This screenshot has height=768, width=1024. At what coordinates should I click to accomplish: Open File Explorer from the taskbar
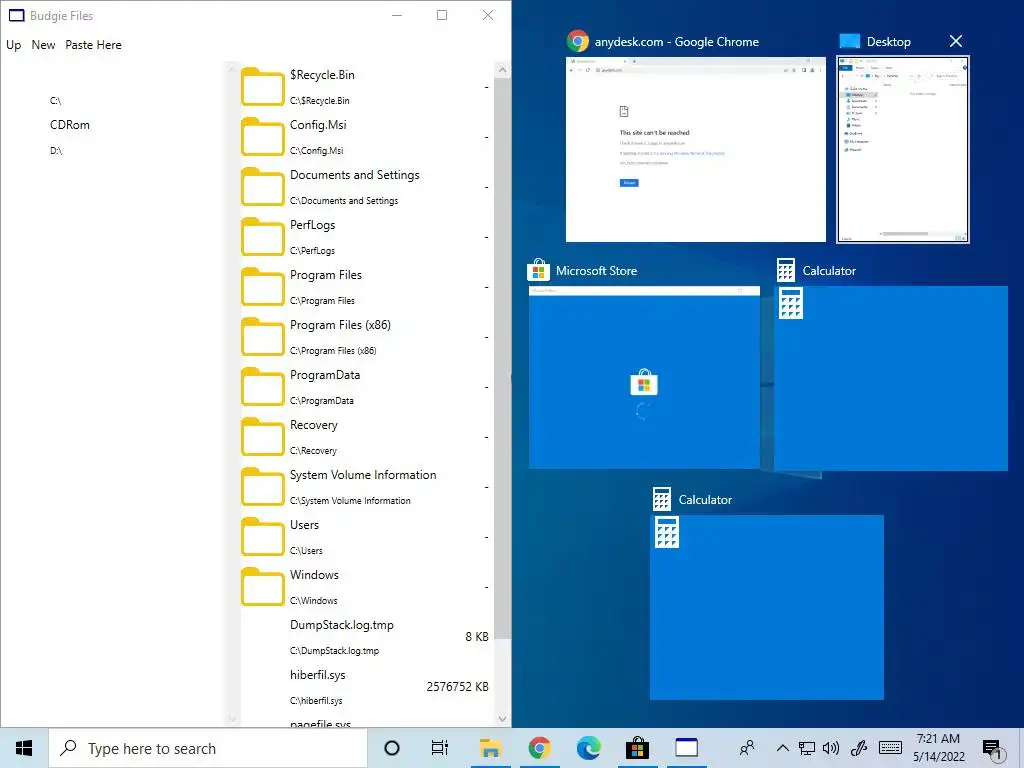tap(490, 748)
